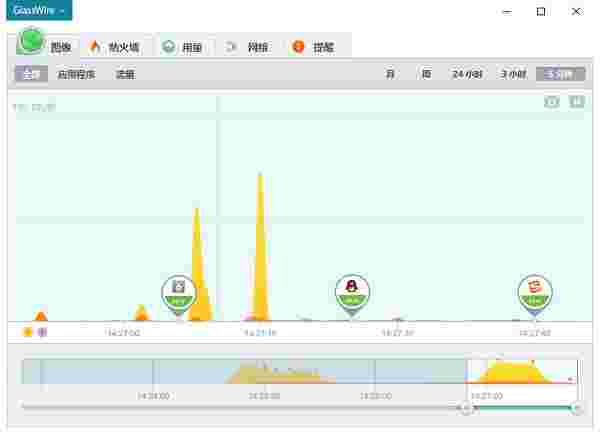Click the purple upload legend dot
Viewport: 600px width, 434px height.
(42, 332)
